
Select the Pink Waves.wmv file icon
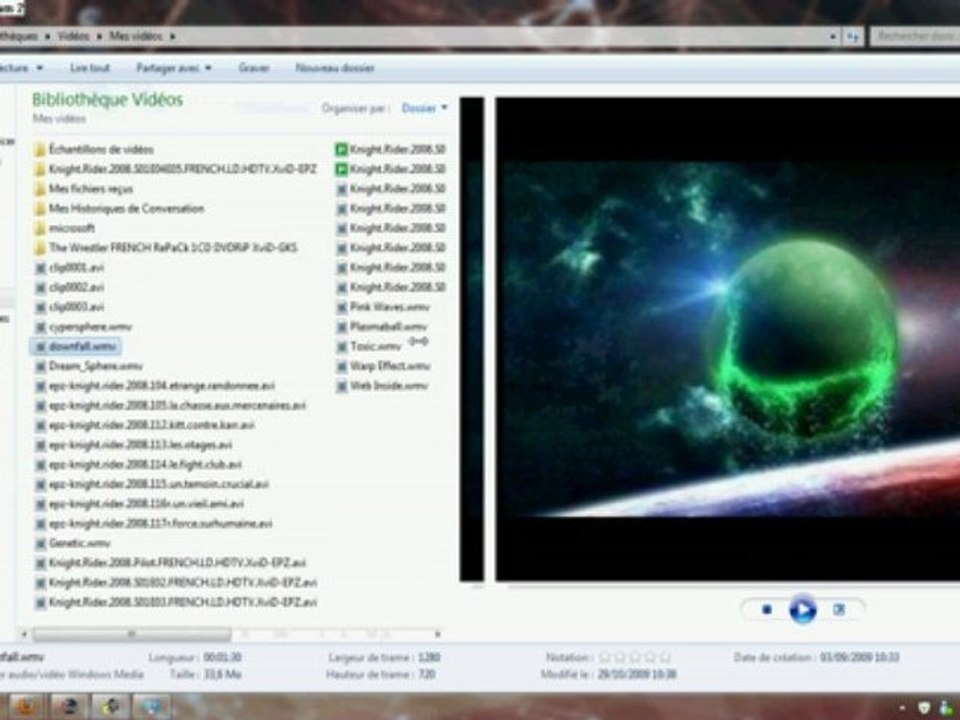point(342,307)
